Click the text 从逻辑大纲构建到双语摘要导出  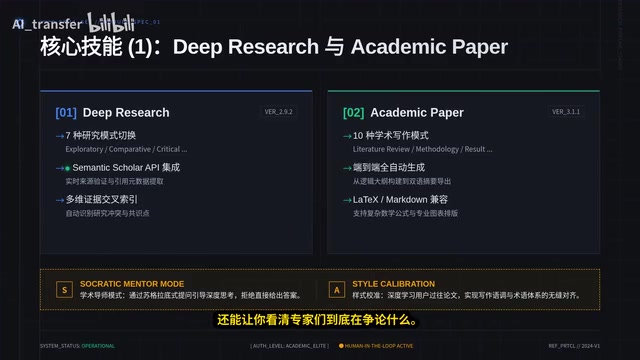coord(402,181)
